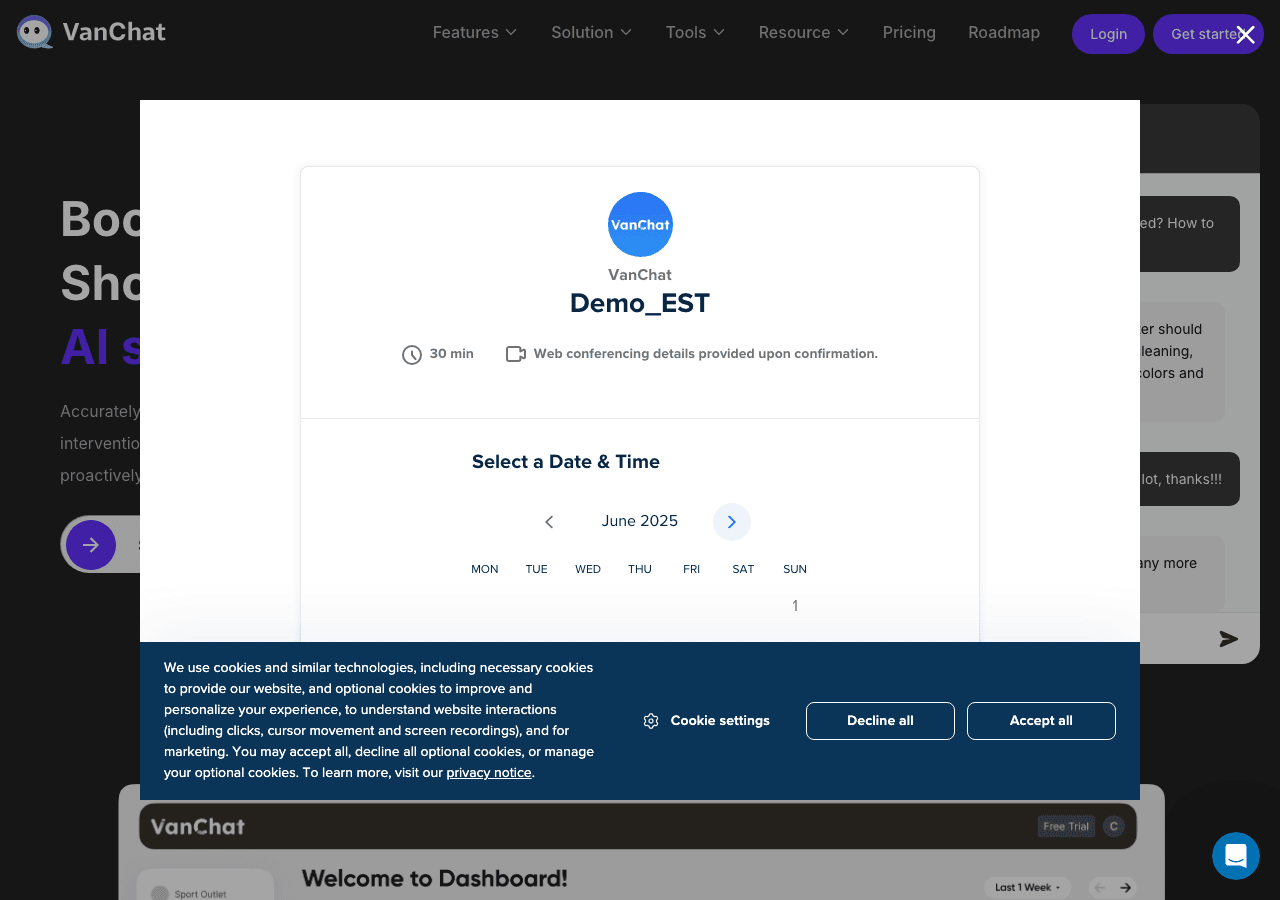The height and width of the screenshot is (900, 1280).
Task: Open Cookie settings
Action: point(707,721)
